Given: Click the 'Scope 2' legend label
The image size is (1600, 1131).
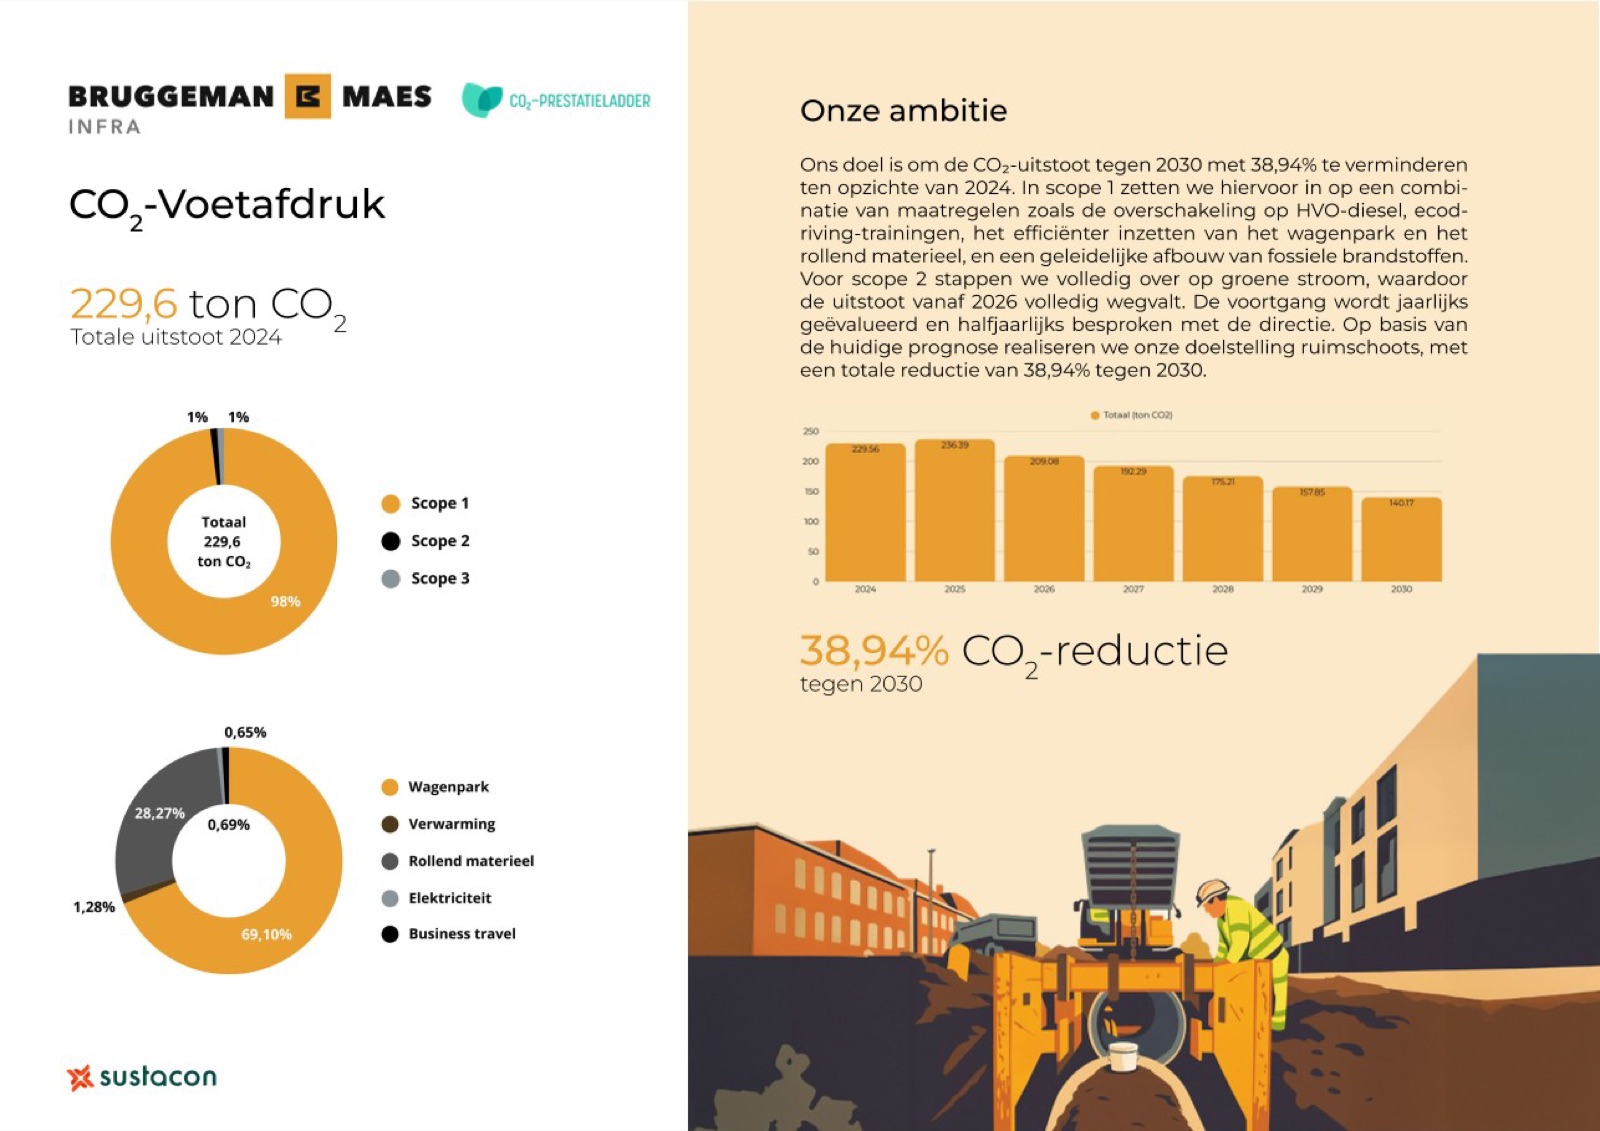Looking at the screenshot, I should click(x=440, y=541).
